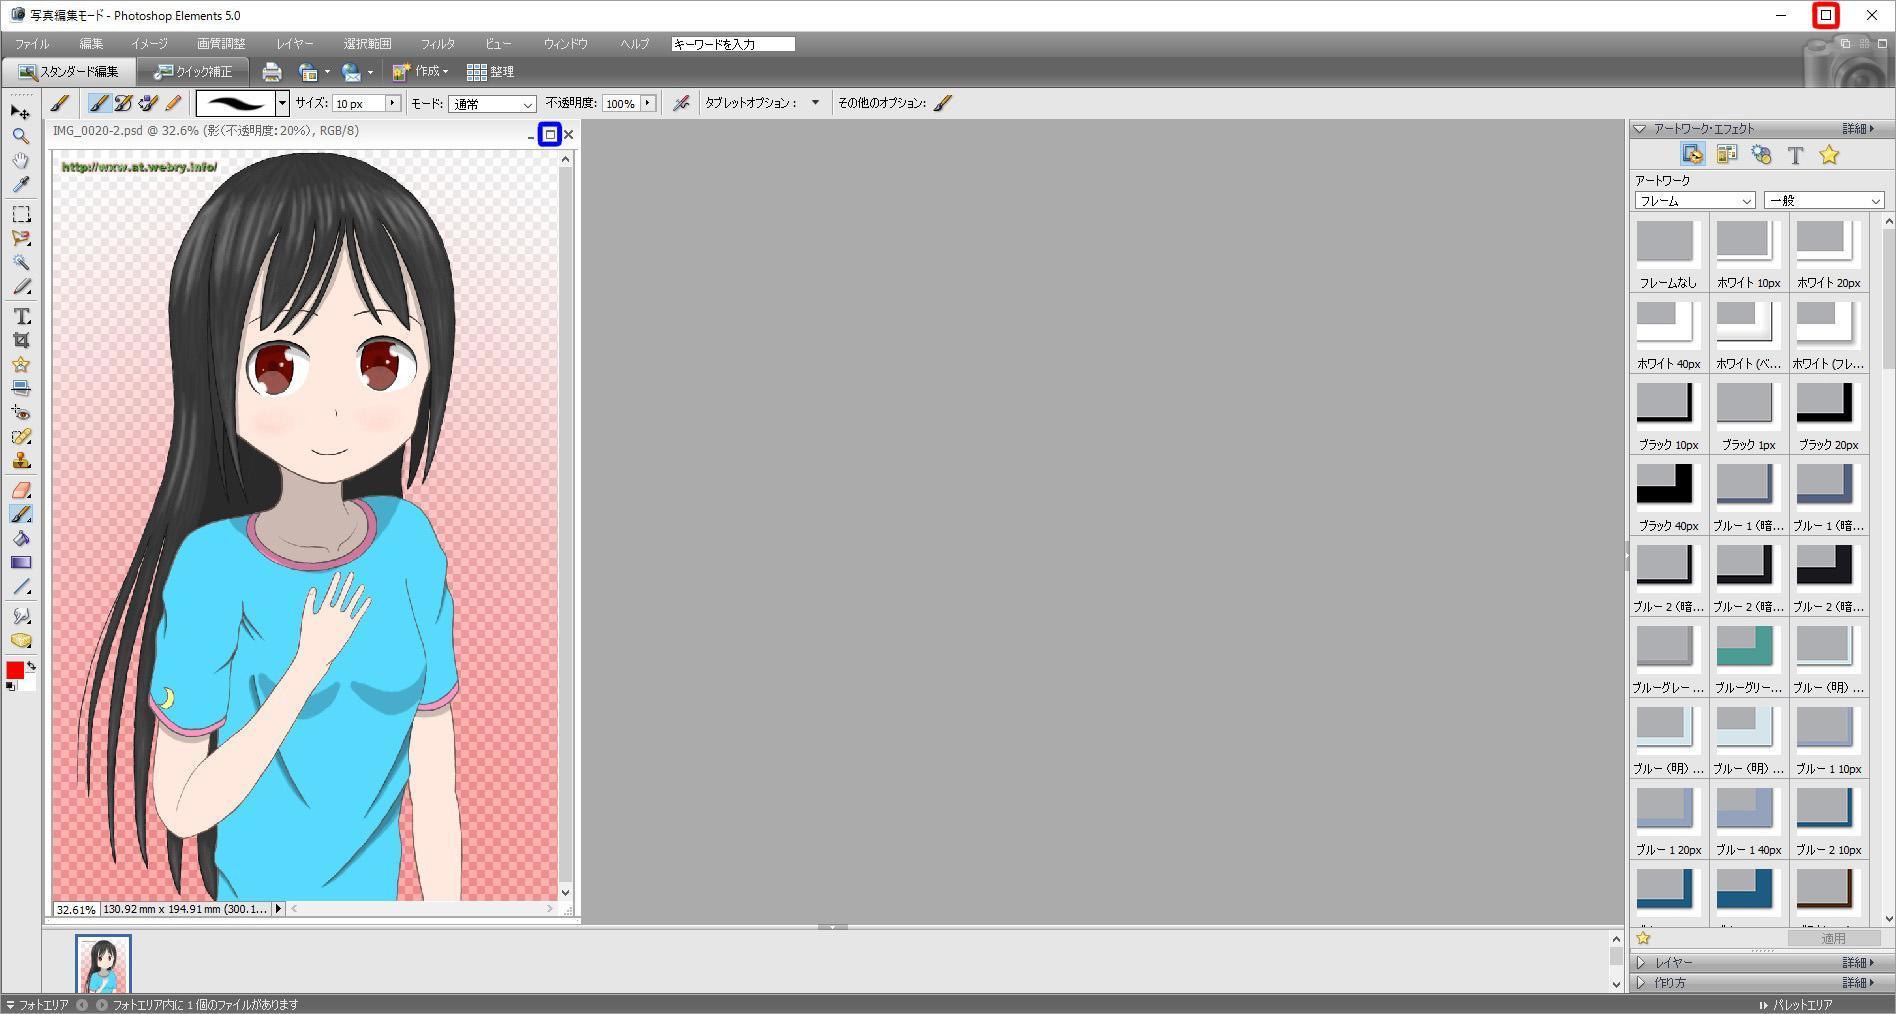Select the Eraser tool
This screenshot has height=1014, width=1896.
tap(20, 490)
